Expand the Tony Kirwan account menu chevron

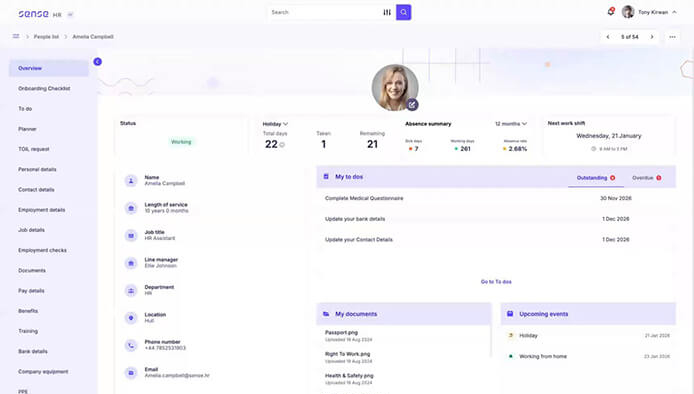point(674,12)
